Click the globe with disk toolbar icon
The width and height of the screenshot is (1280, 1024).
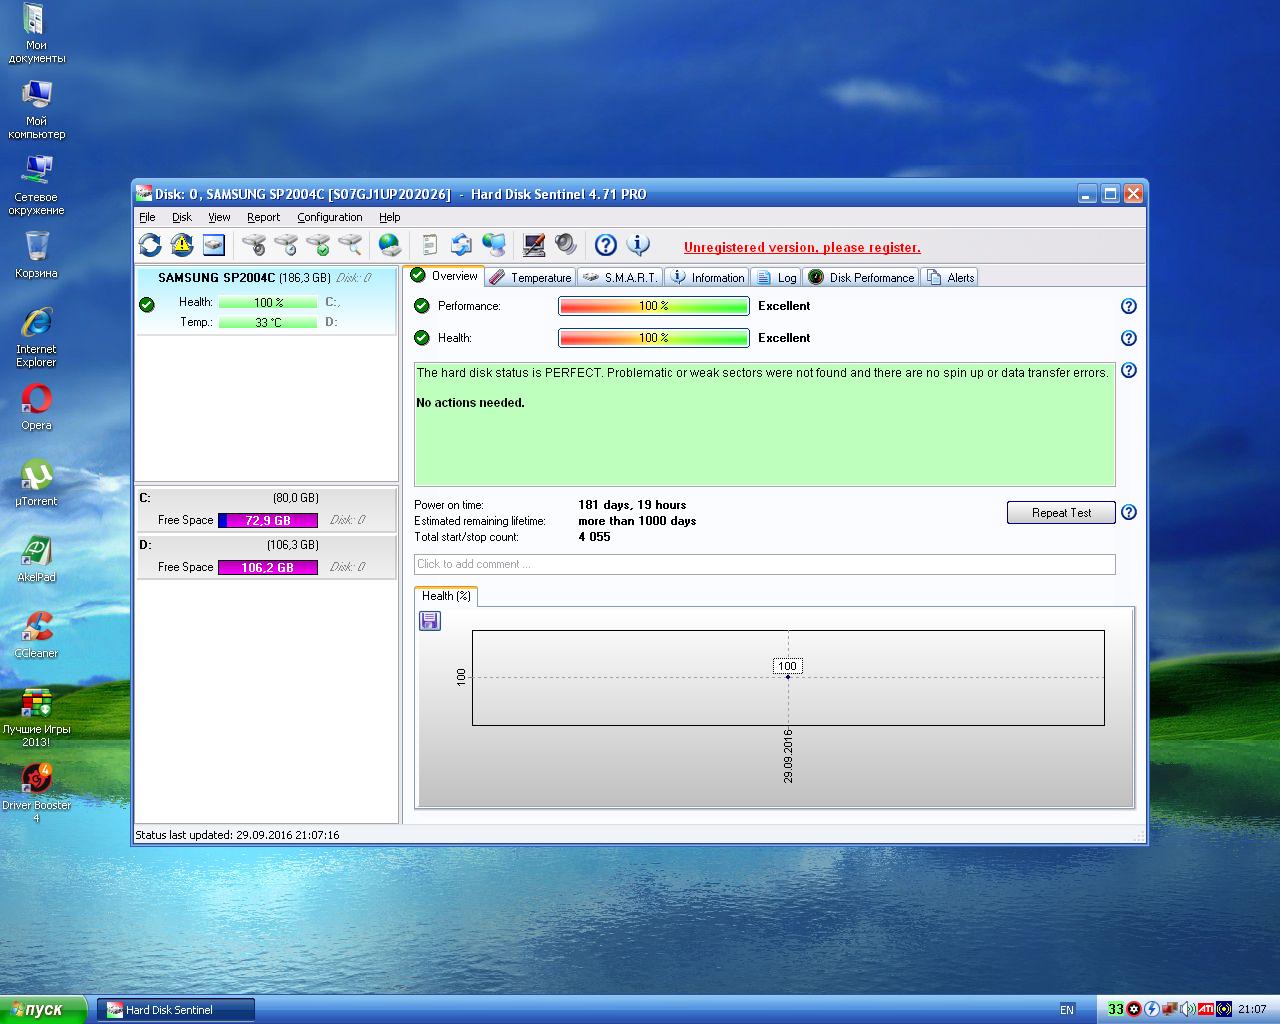[390, 245]
